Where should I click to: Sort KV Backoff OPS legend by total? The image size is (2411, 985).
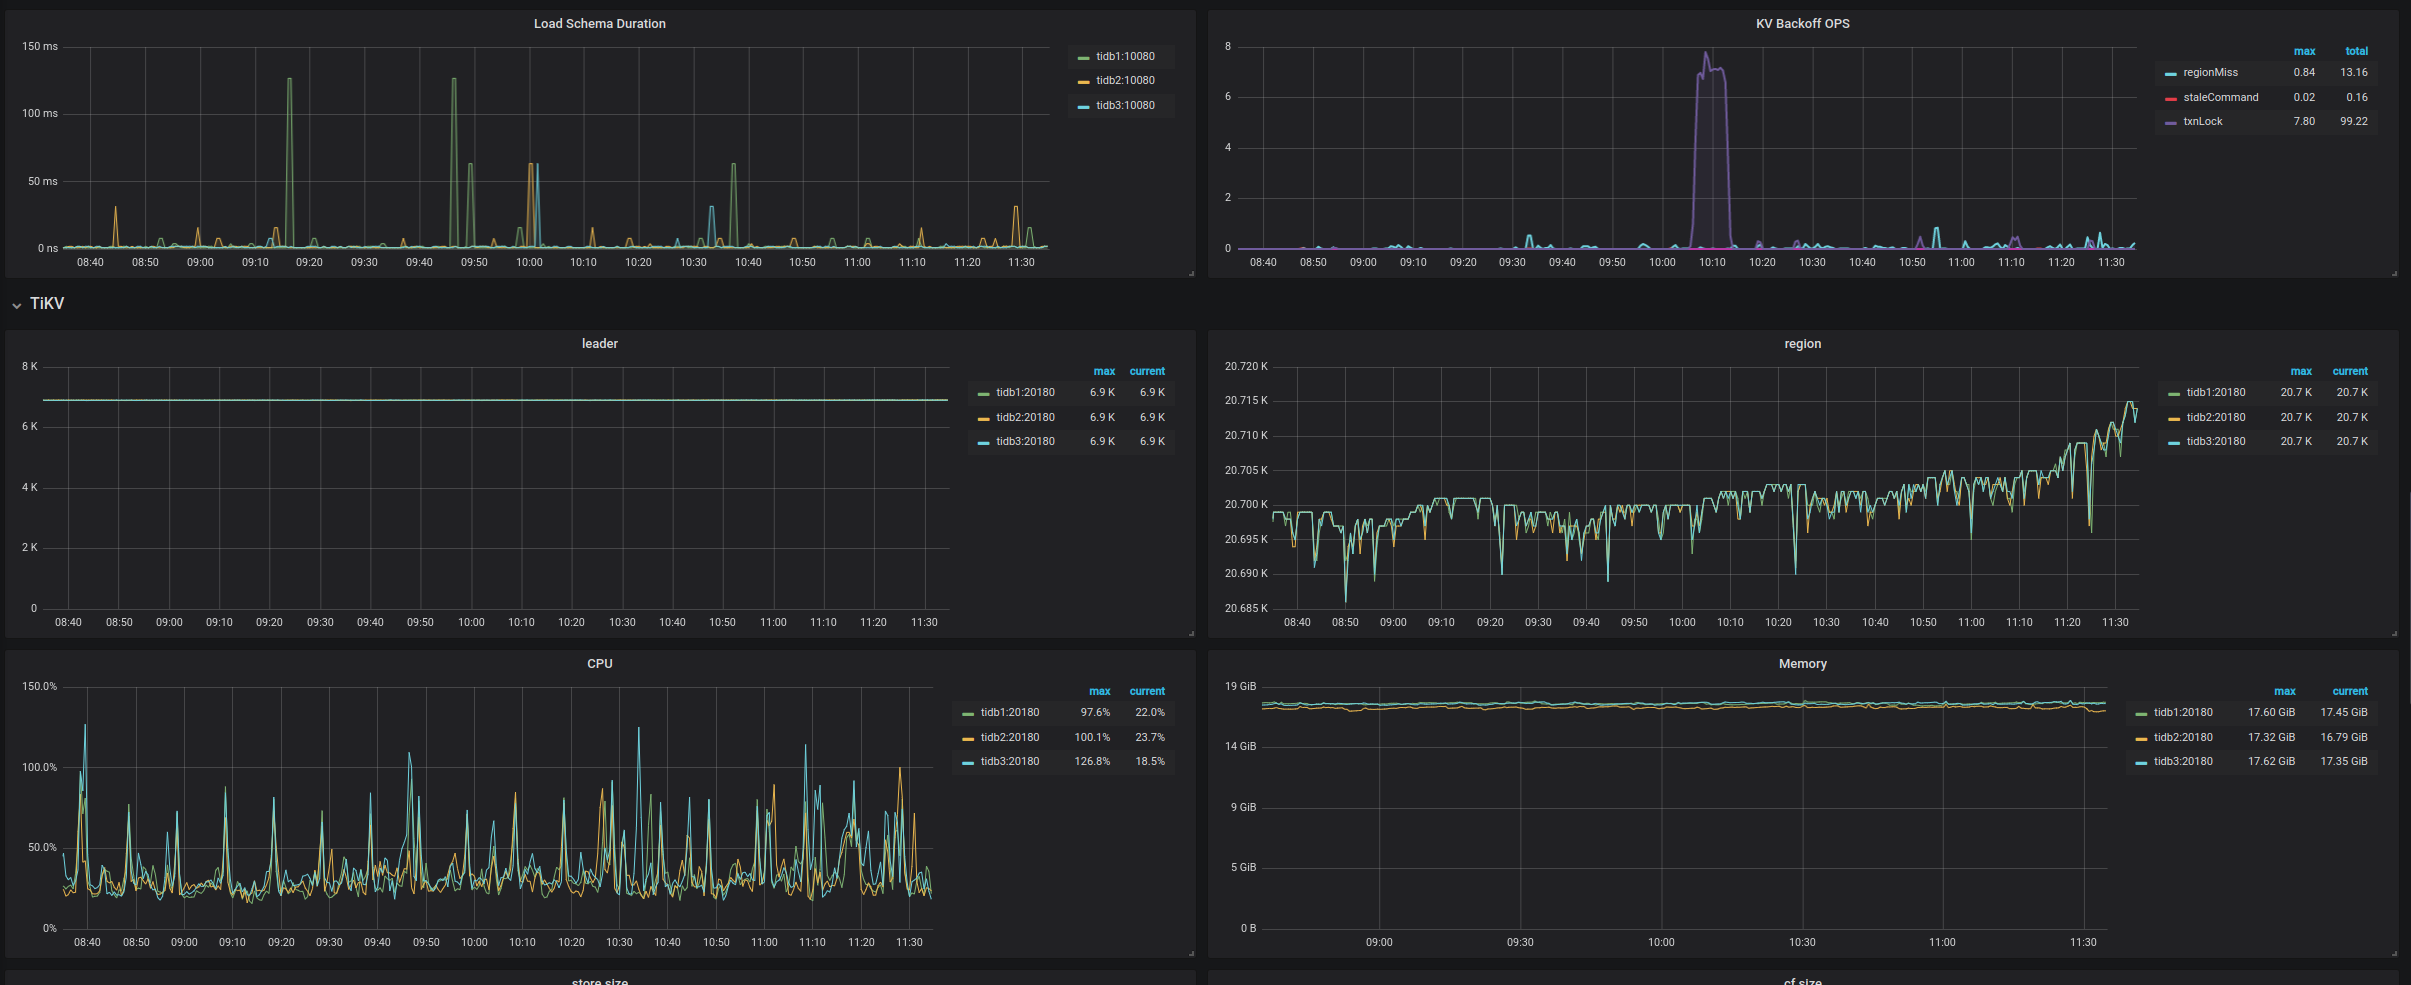click(2356, 51)
